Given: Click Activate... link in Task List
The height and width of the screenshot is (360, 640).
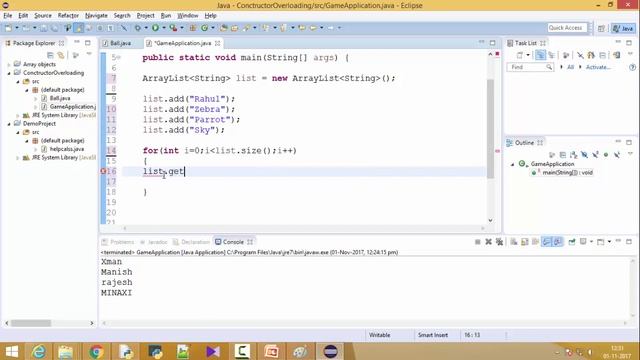Looking at the screenshot, I should pos(598,67).
